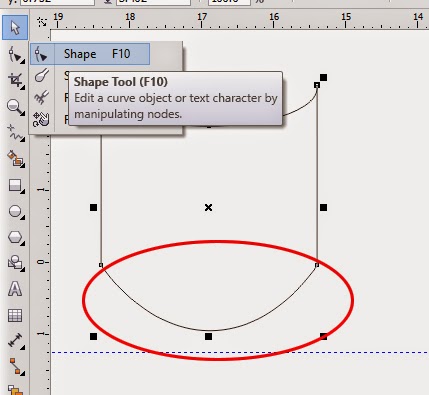Select the Free Transform icon in flyout
The width and height of the screenshot is (429, 395).
coord(41,119)
